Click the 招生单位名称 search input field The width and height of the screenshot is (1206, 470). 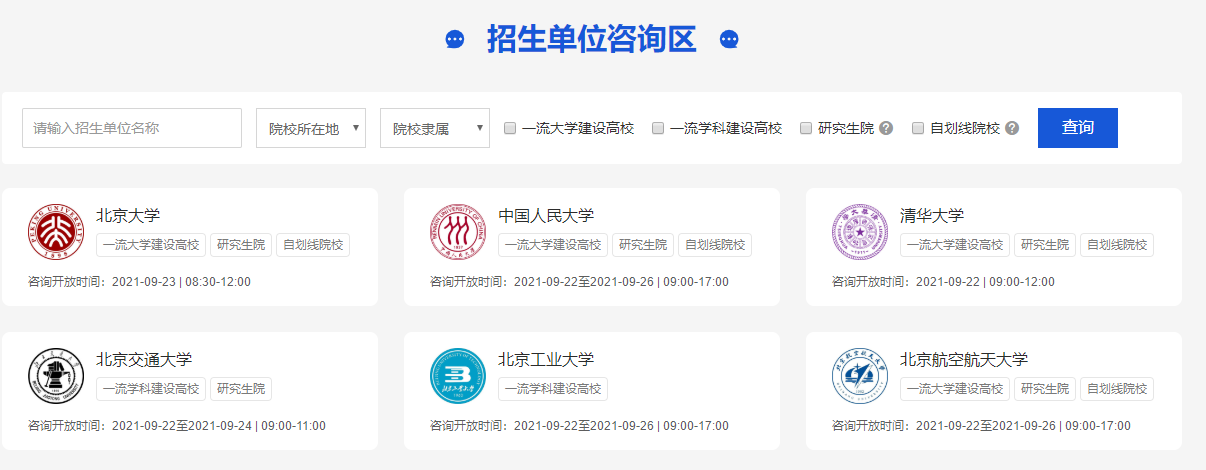click(x=132, y=128)
